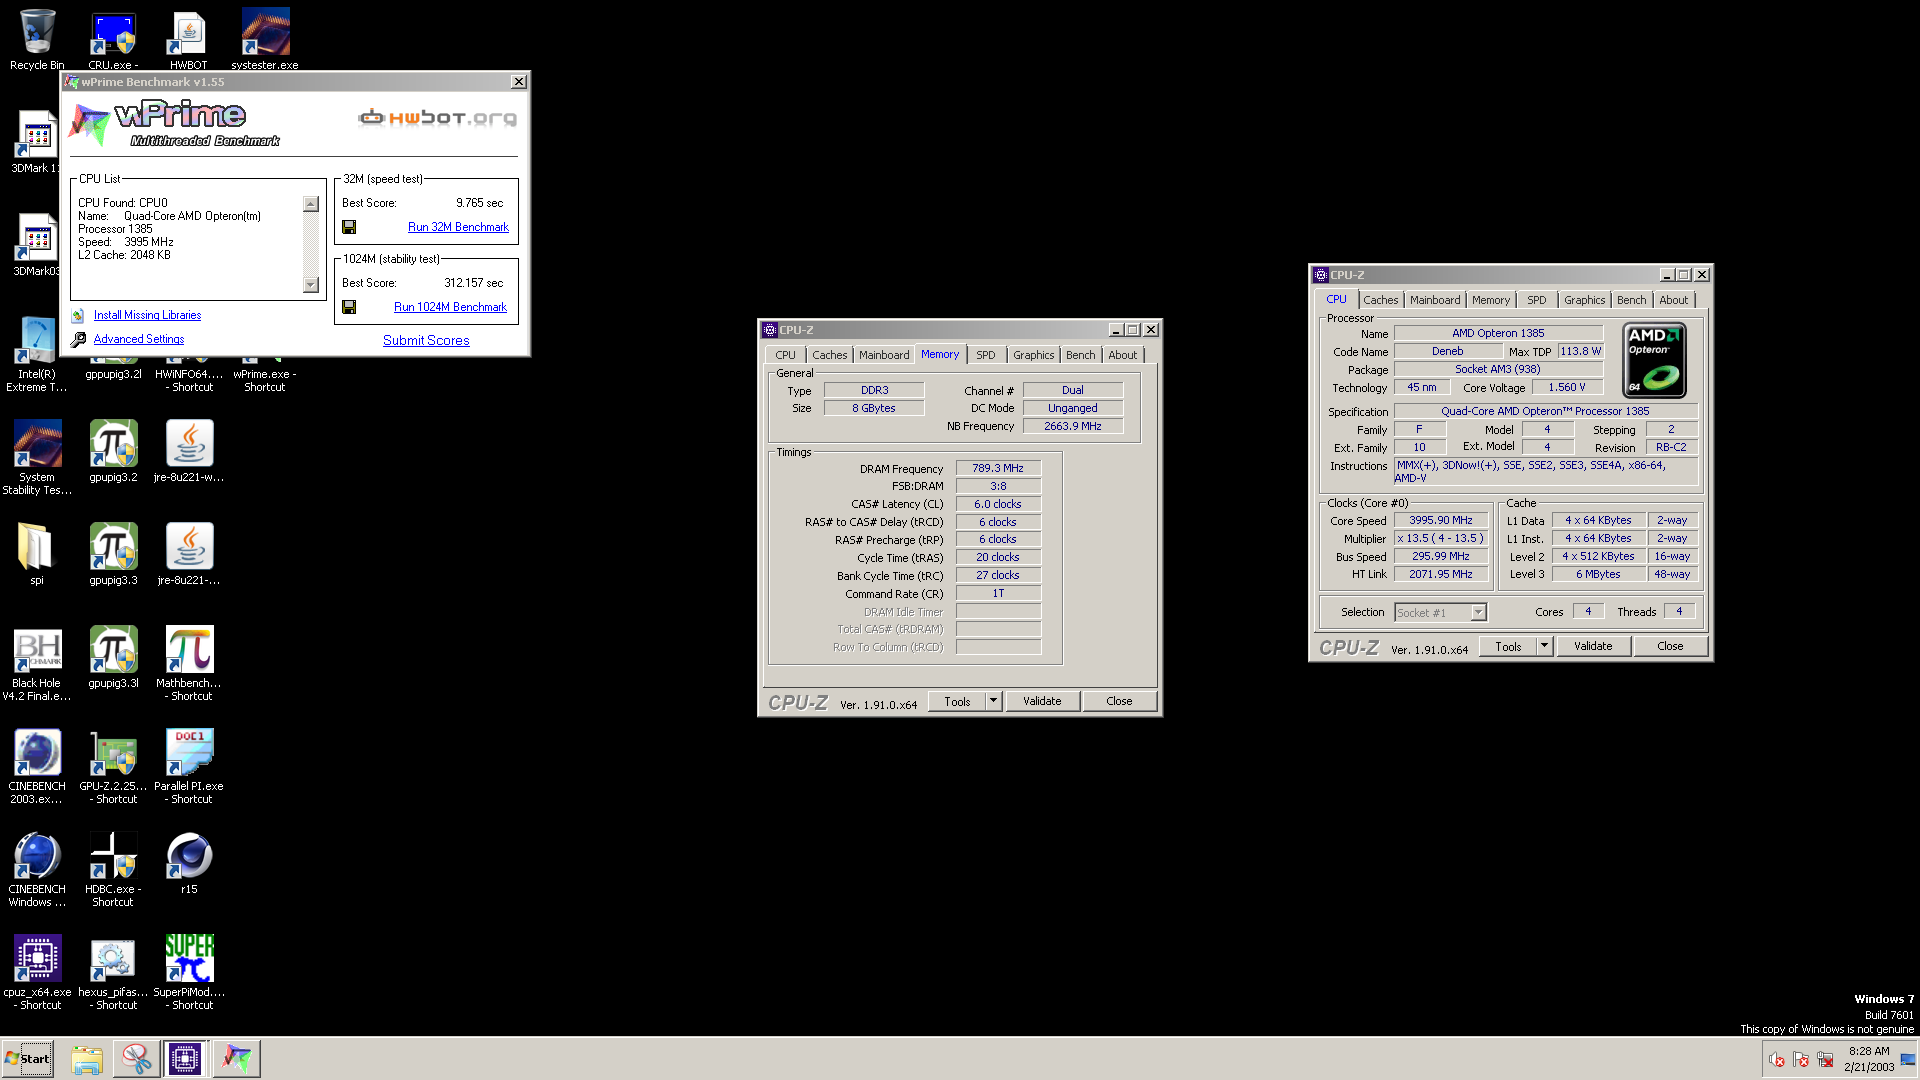
Task: Open the spi folder icon
Action: (37, 554)
